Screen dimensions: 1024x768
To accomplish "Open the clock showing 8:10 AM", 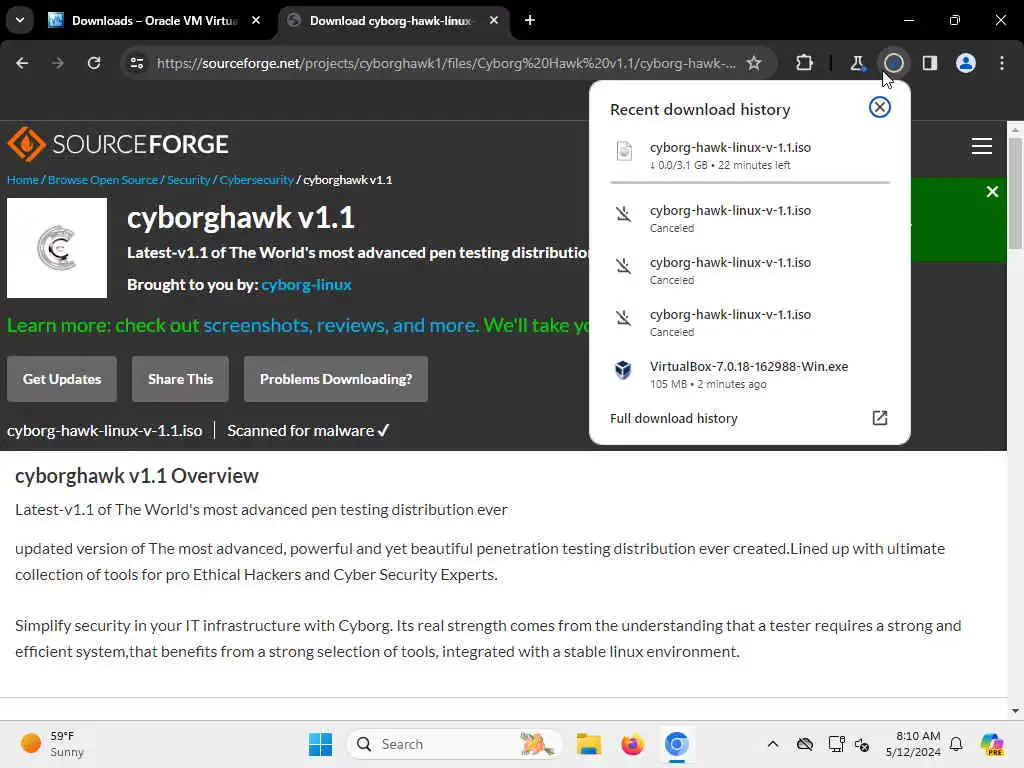I will [913, 744].
